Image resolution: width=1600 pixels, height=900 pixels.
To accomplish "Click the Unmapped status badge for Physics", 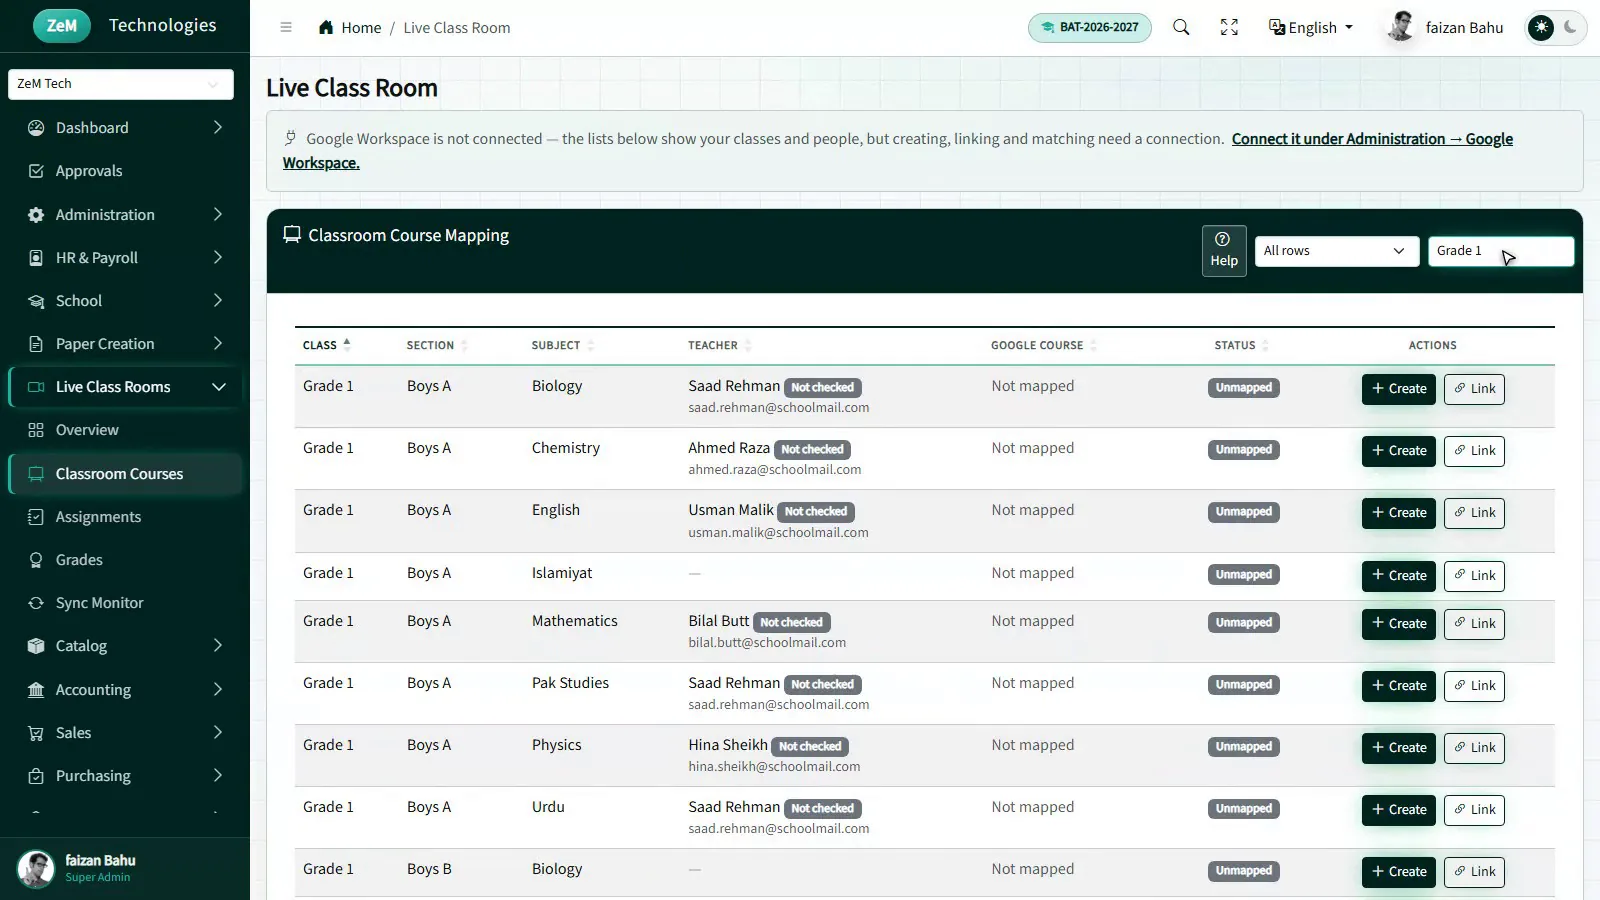I will point(1243,747).
